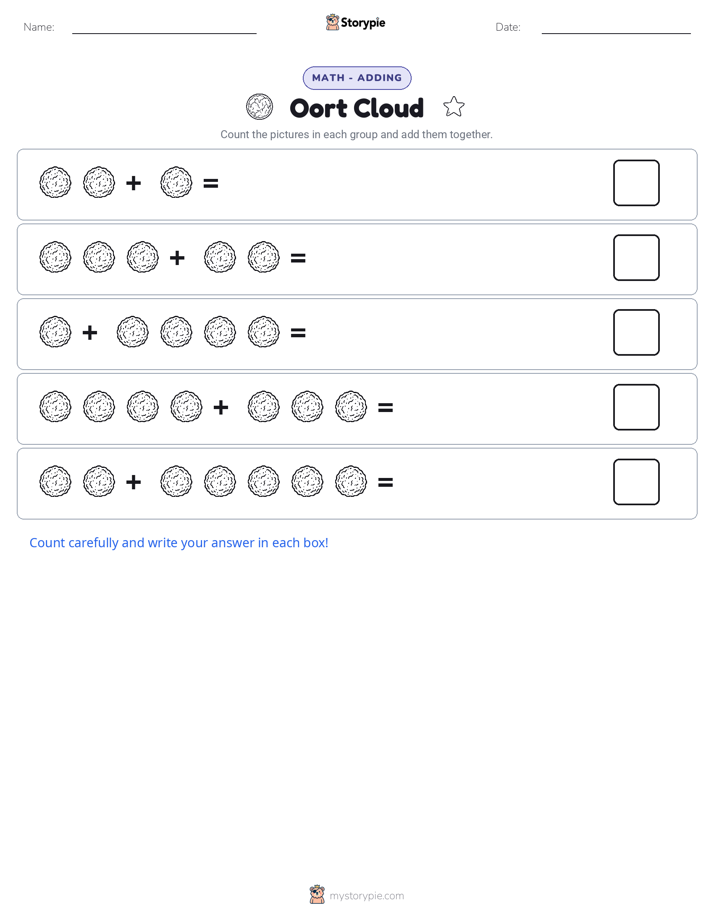Select the answer box in the fifth row
The width and height of the screenshot is (714, 924).
point(636,482)
